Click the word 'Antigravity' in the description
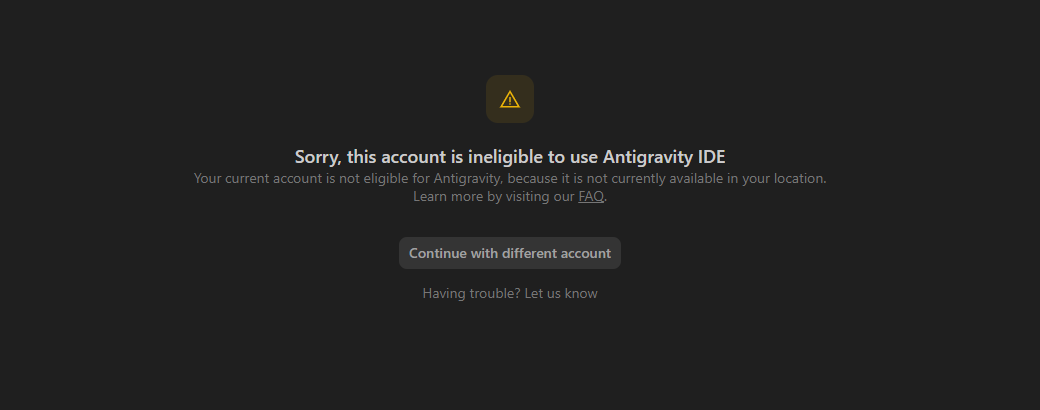This screenshot has width=1040, height=410. pyautogui.click(x=467, y=178)
